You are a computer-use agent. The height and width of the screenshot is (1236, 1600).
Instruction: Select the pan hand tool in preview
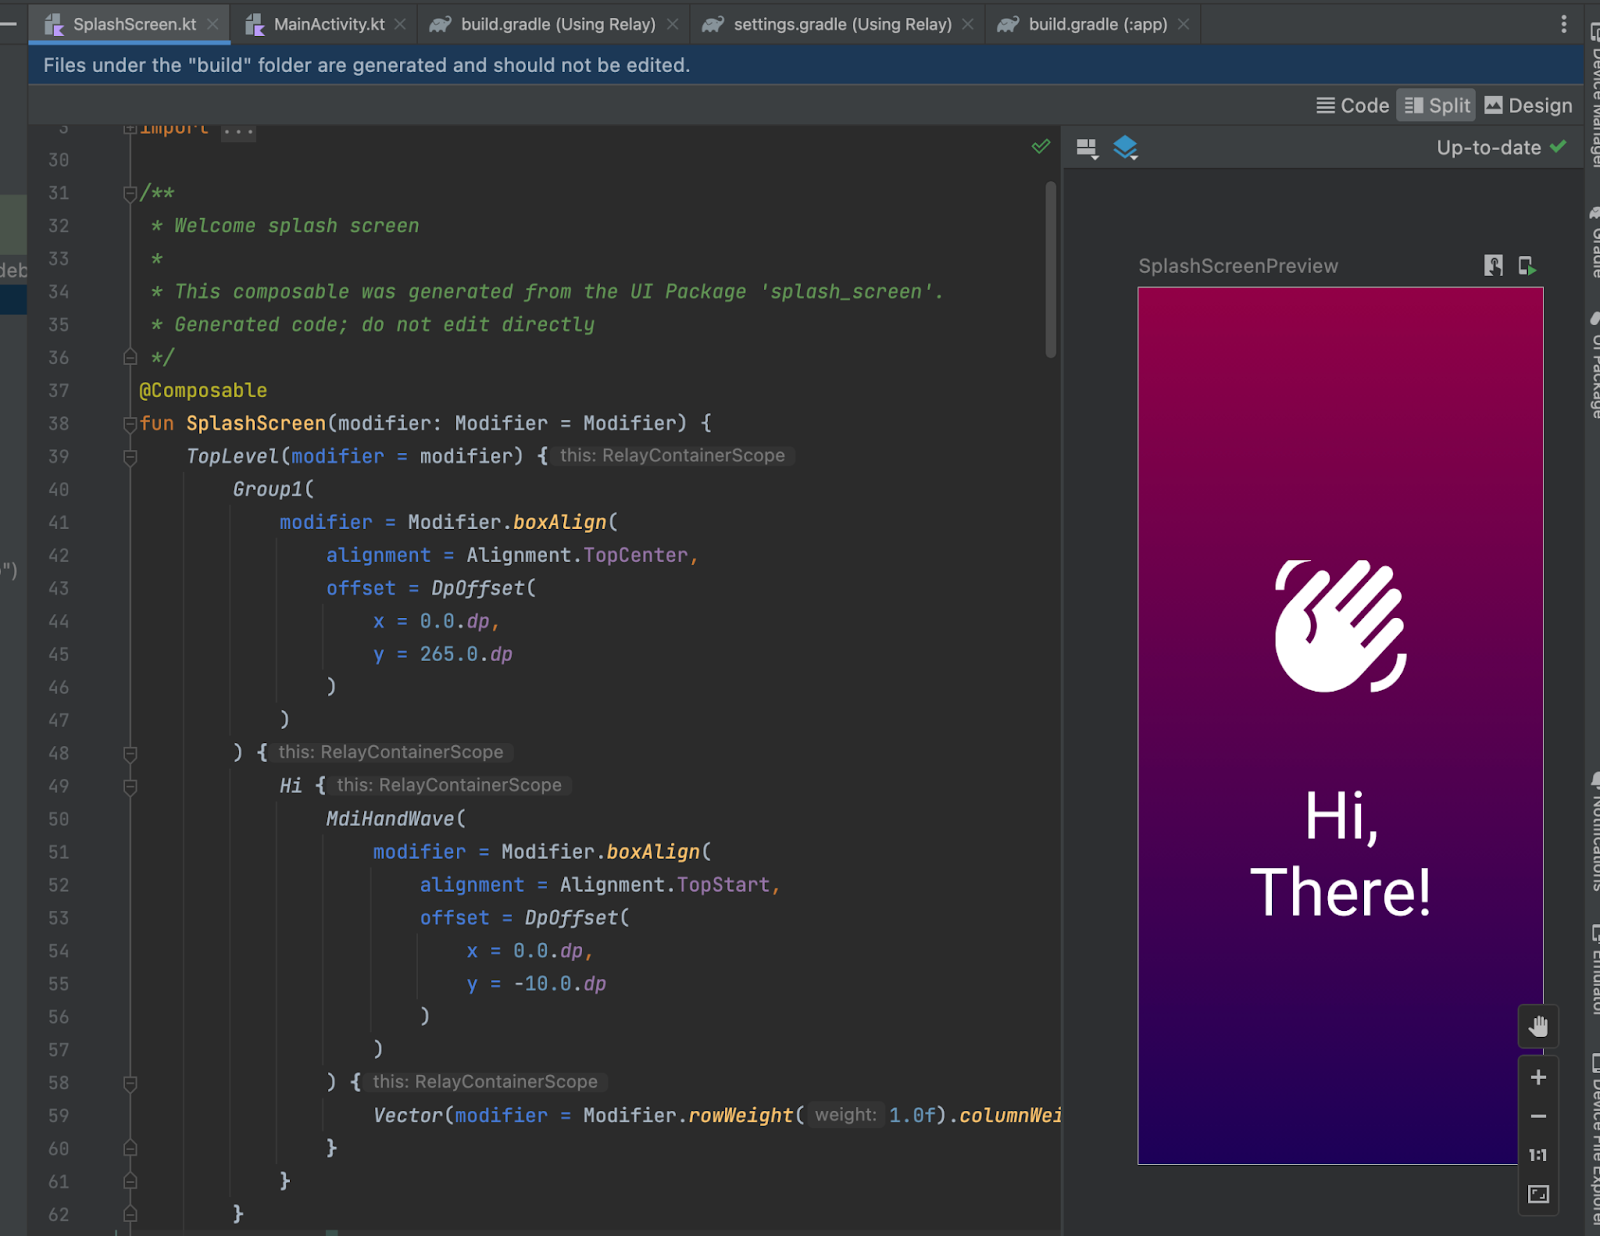pos(1538,1026)
